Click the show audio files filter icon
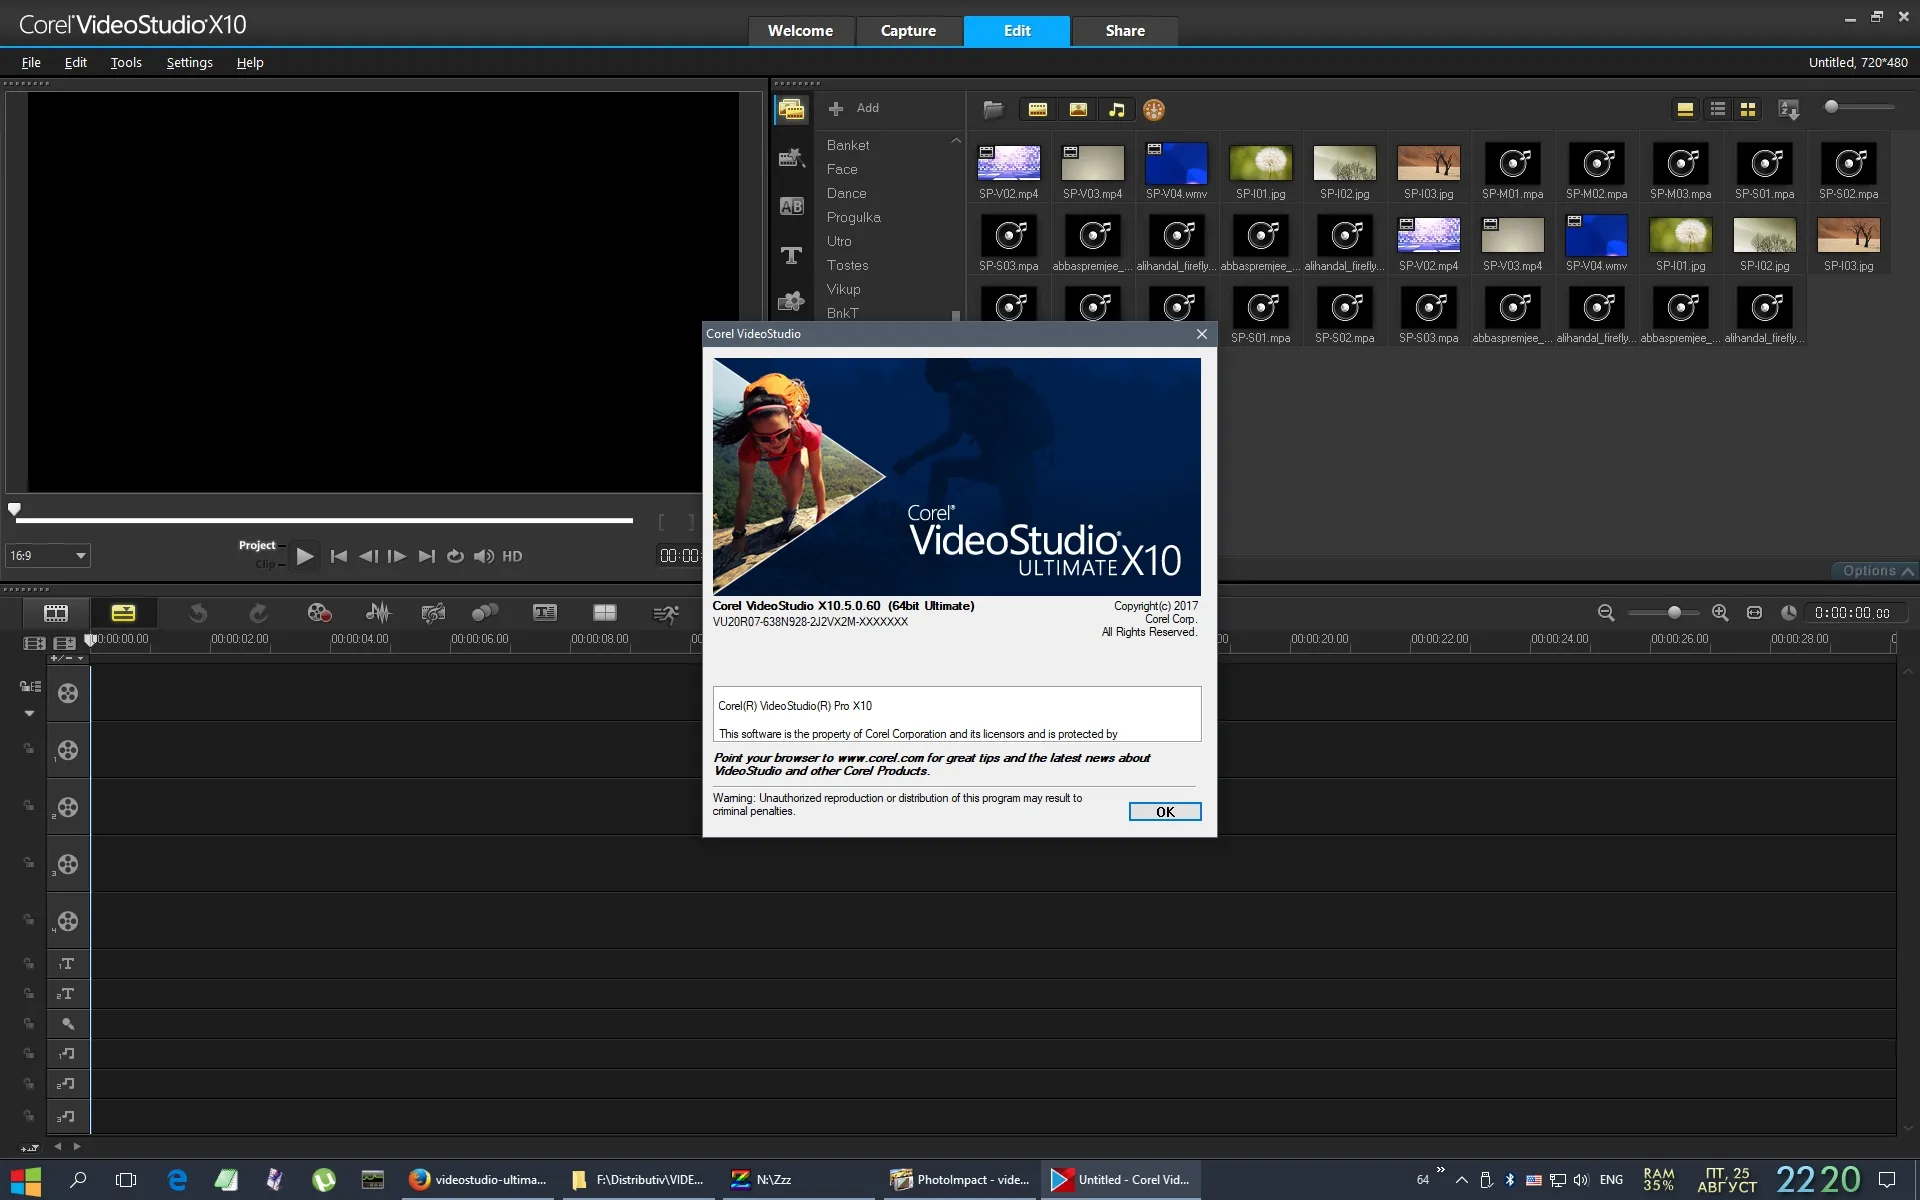1920x1200 pixels. click(x=1116, y=109)
